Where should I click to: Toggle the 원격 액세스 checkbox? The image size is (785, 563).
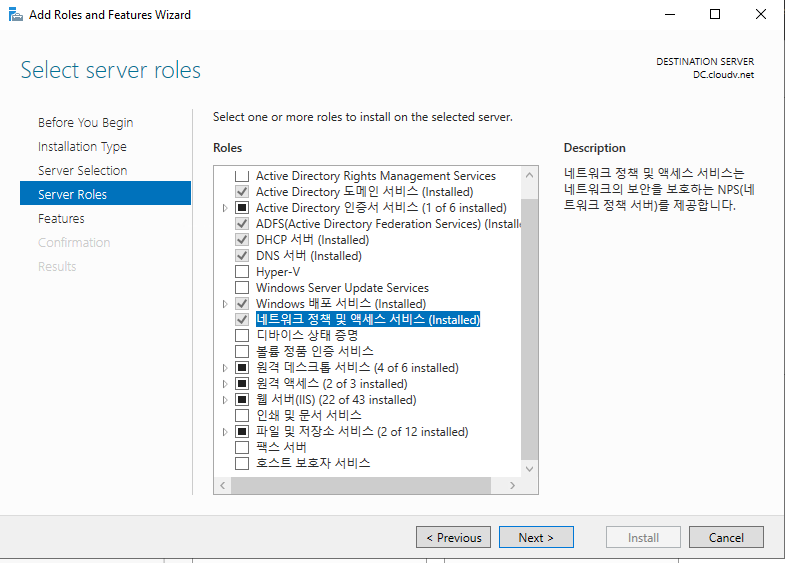(242, 384)
